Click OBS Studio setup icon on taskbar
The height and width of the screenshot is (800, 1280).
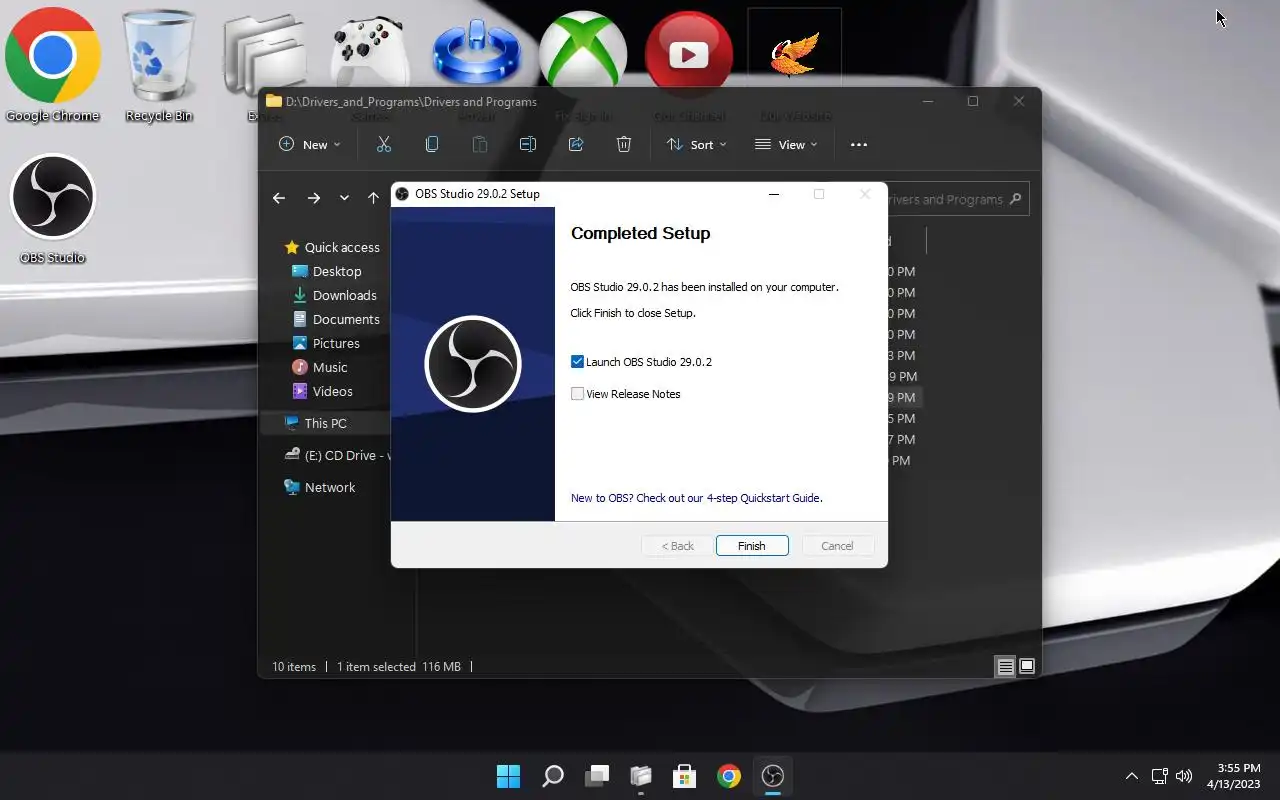pos(773,776)
